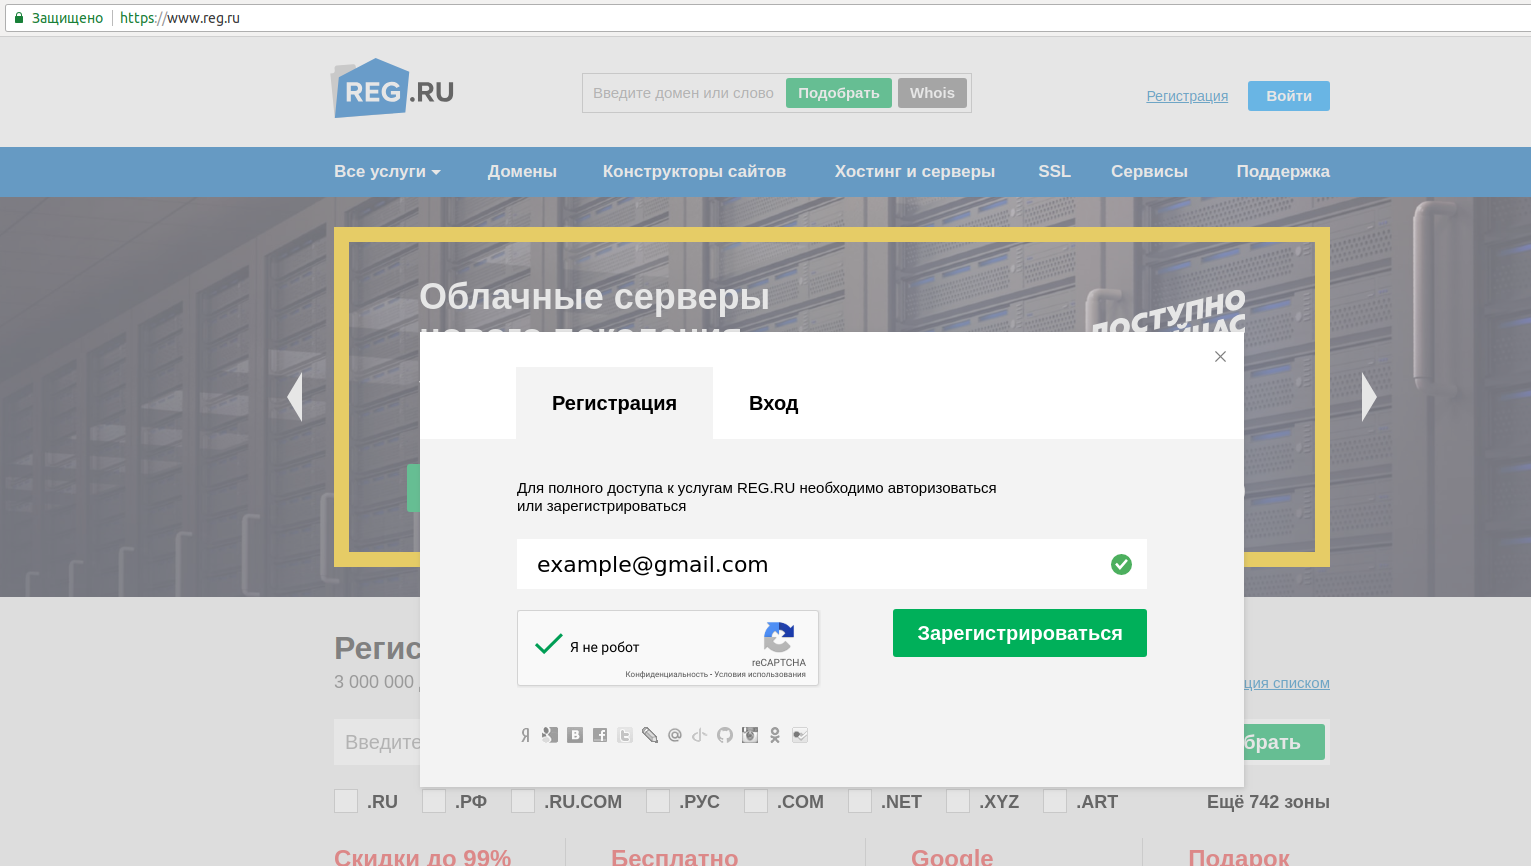
Task: Check the .РФ zone checkbox
Action: (434, 801)
